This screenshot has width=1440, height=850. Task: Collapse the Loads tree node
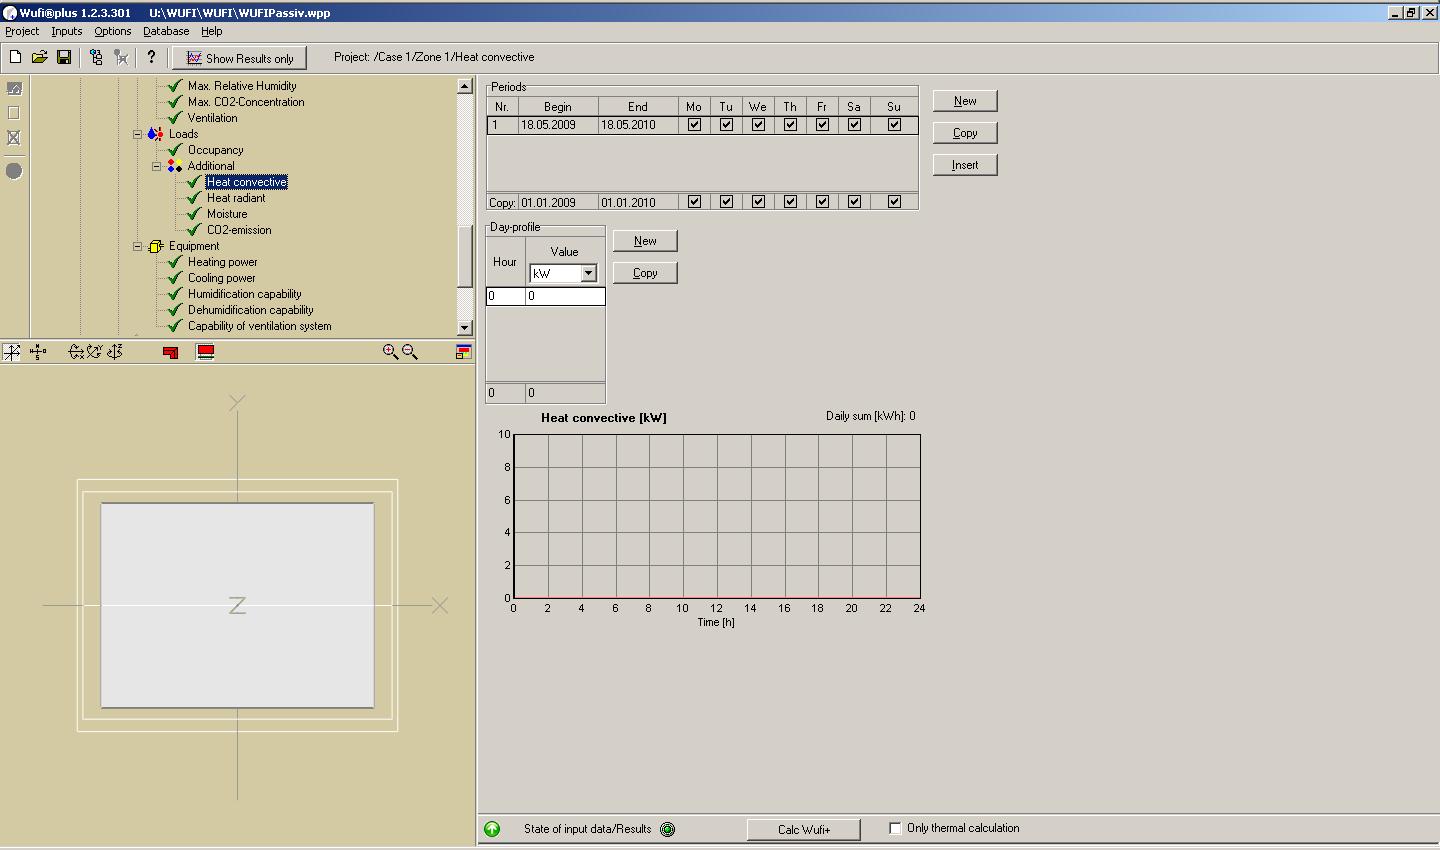(x=138, y=134)
